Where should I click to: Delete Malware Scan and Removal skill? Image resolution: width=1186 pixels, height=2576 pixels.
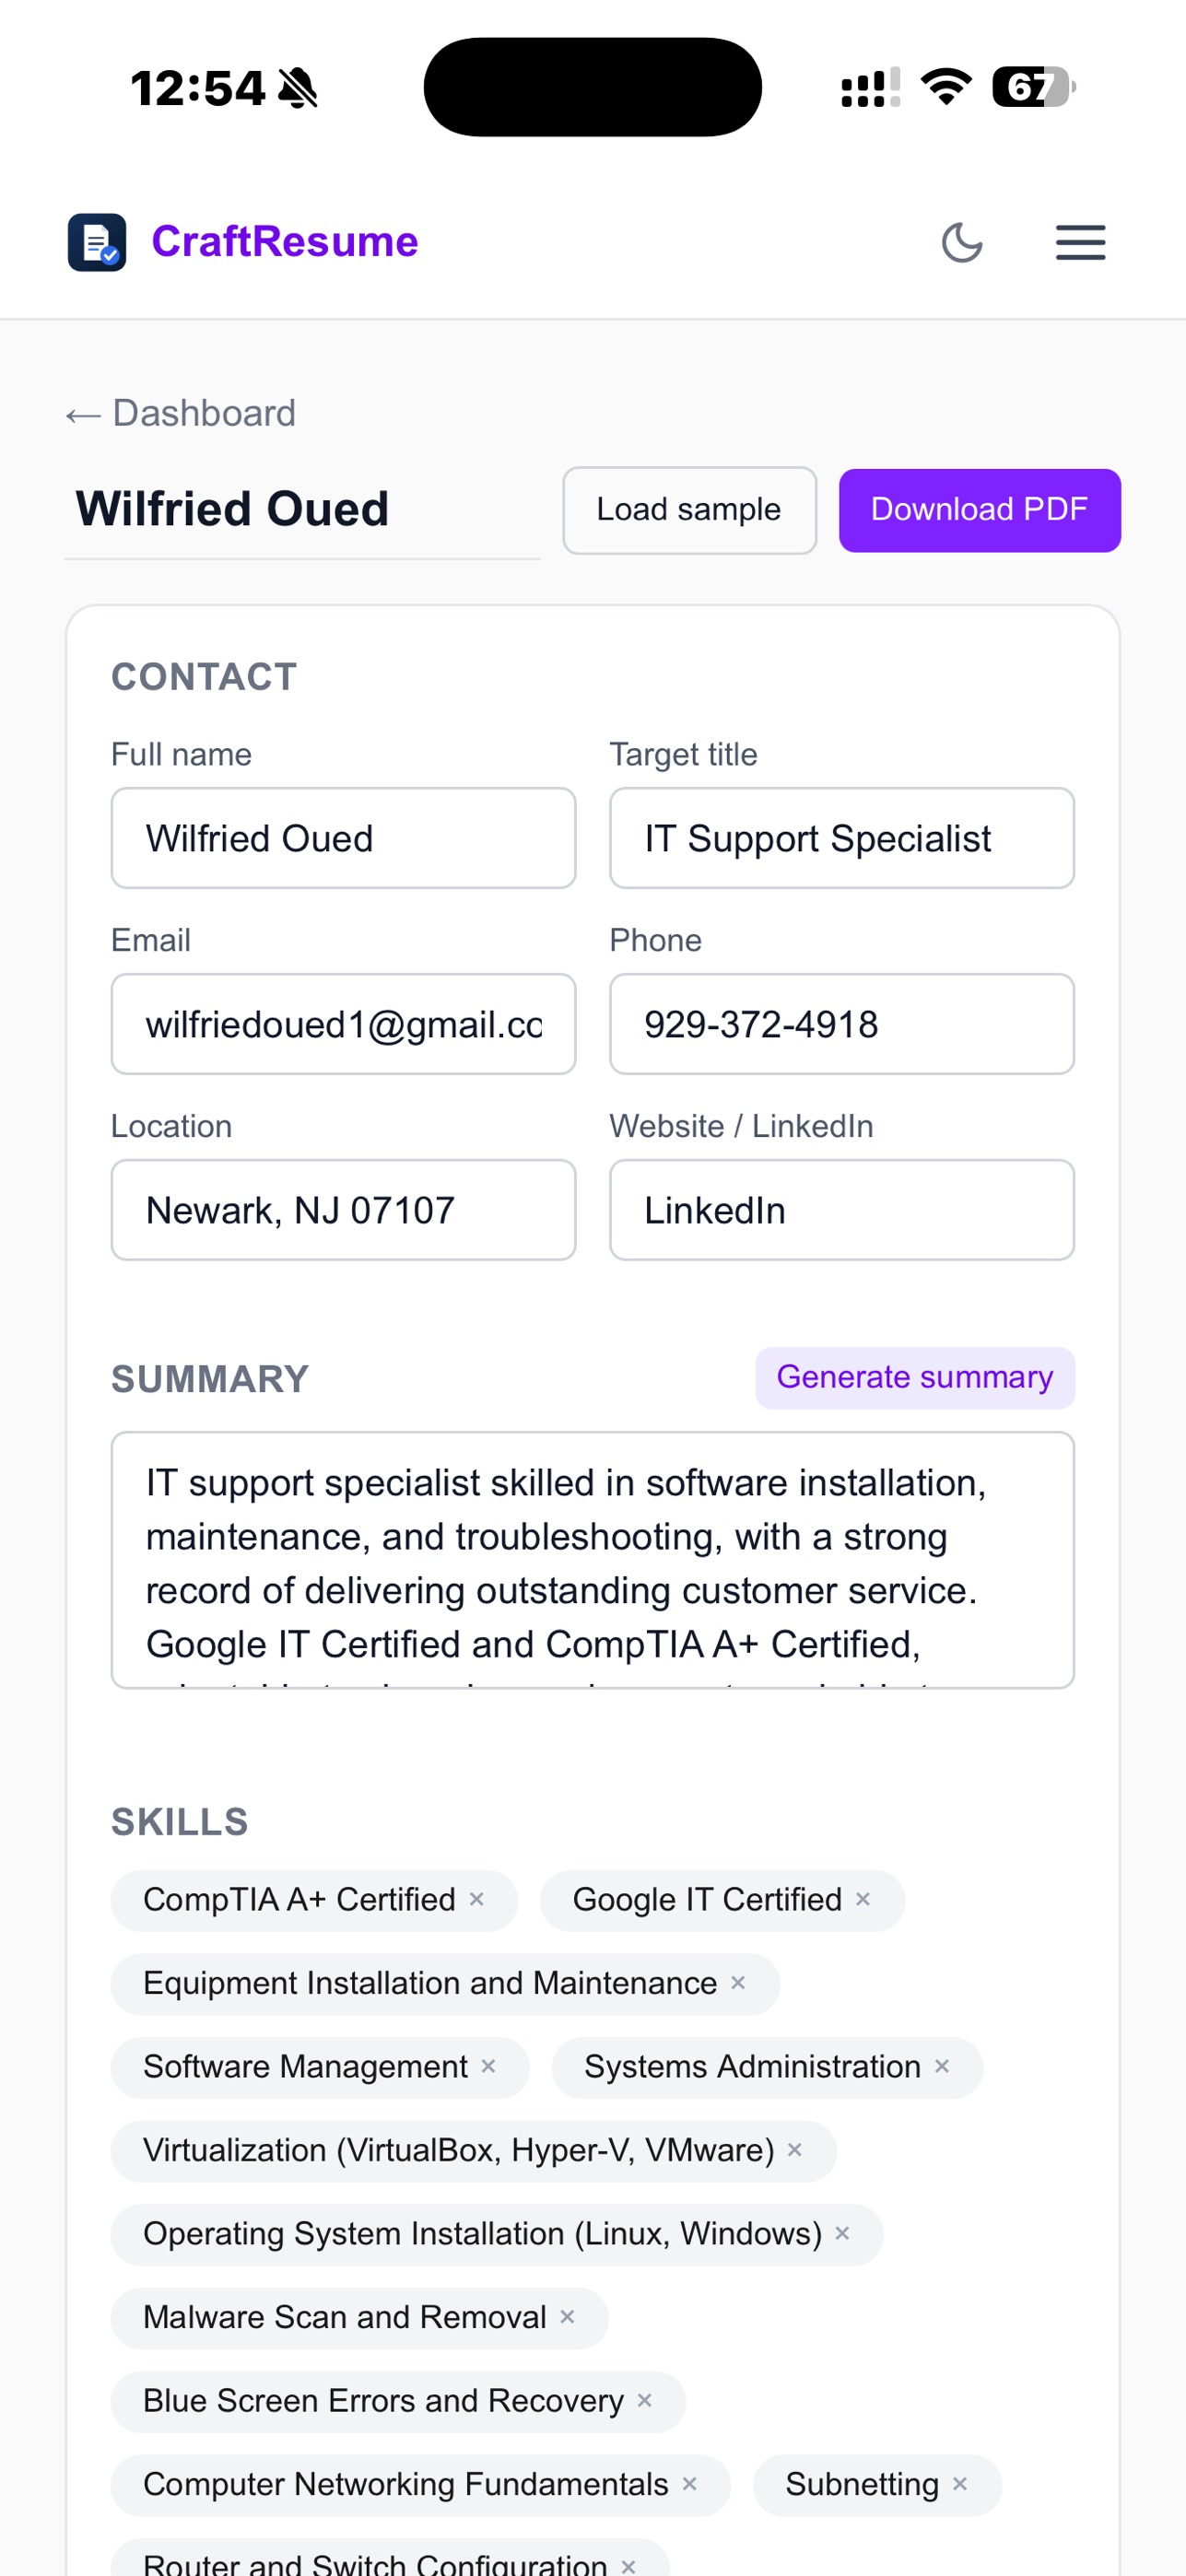567,2317
